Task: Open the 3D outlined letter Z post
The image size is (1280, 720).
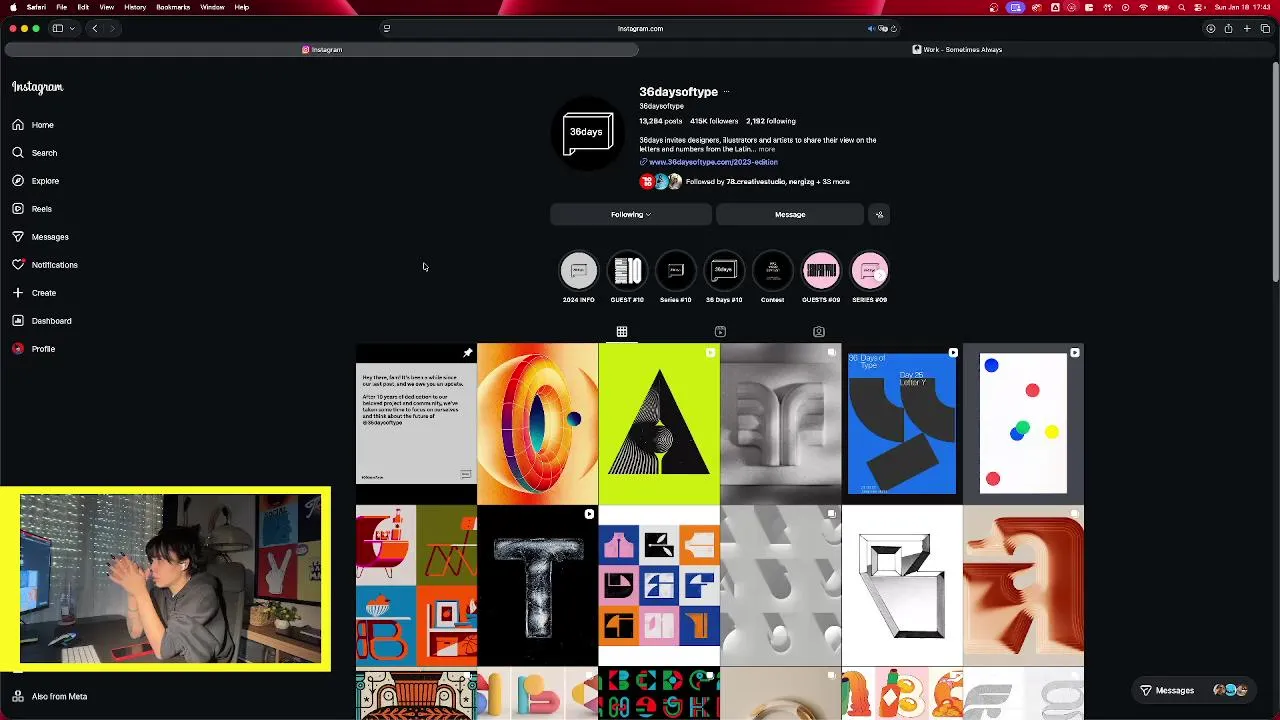Action: (902, 586)
